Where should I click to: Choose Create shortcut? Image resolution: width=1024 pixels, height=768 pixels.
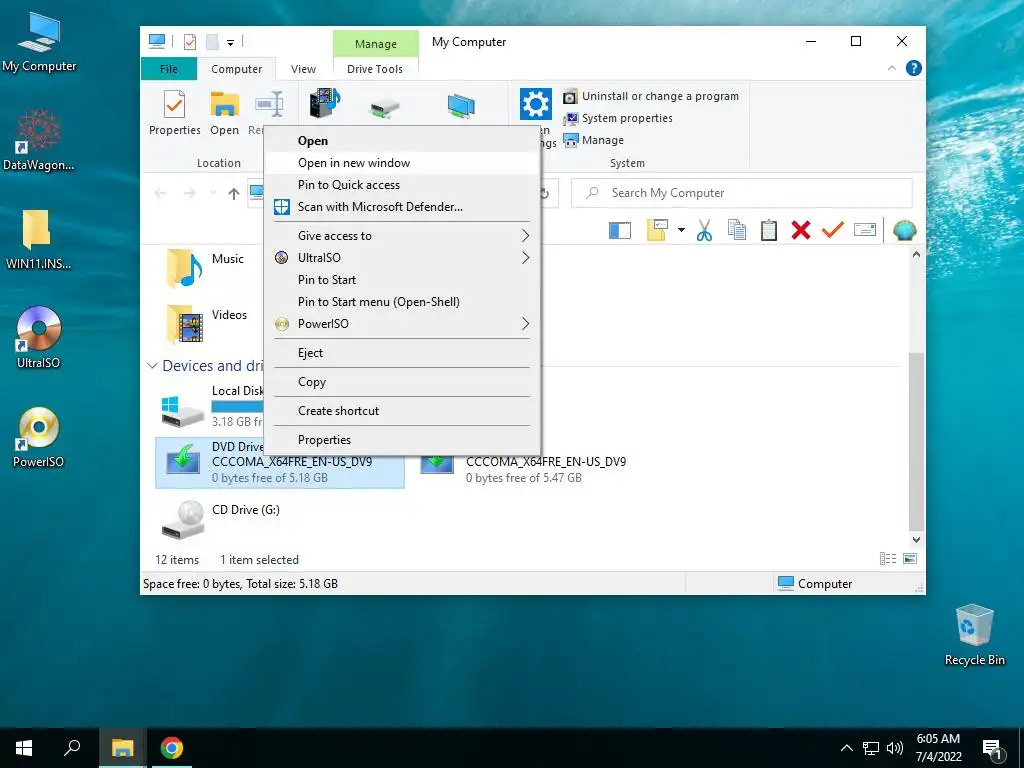[402, 411]
